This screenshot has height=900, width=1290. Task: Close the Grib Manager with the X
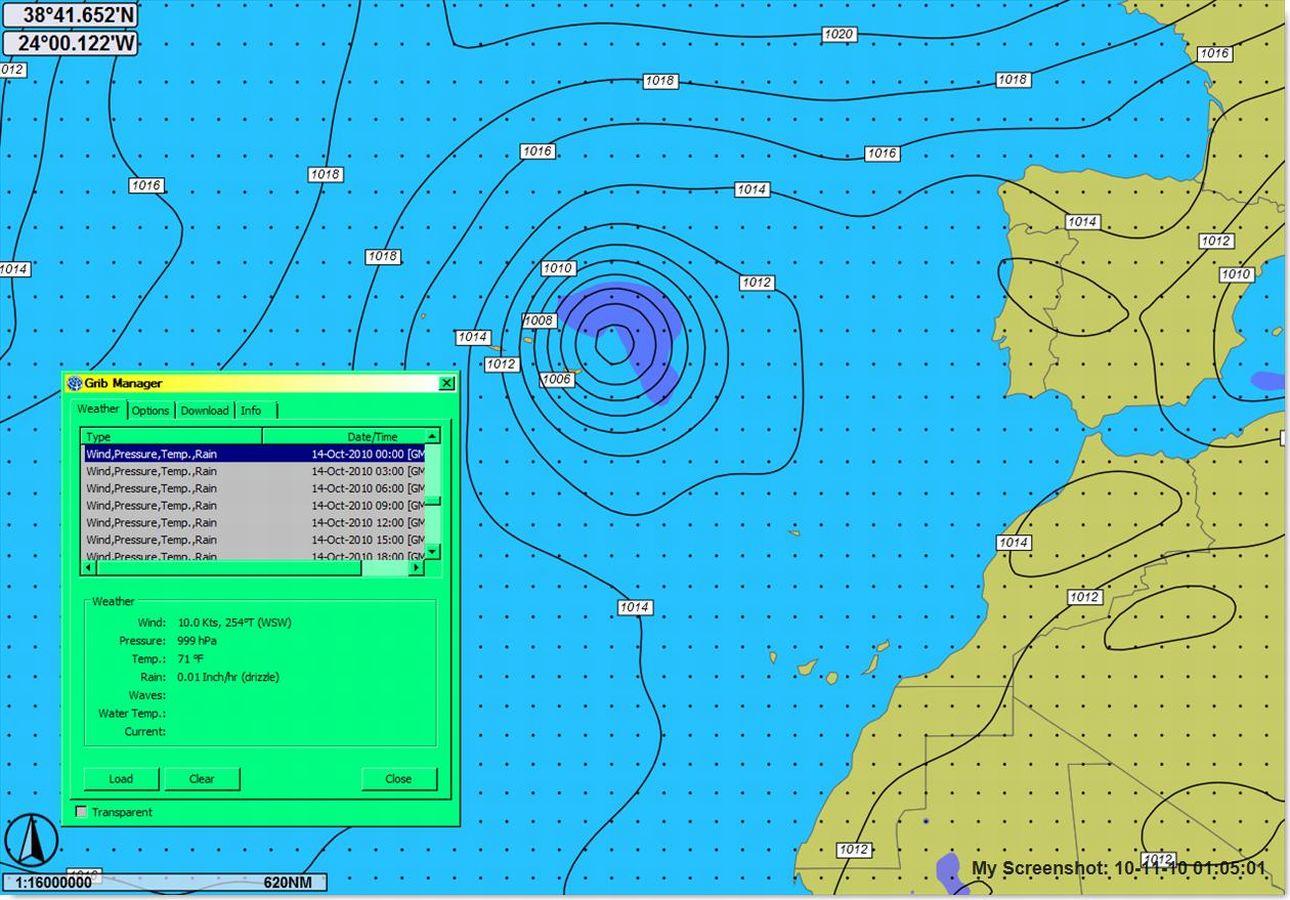pyautogui.click(x=446, y=383)
